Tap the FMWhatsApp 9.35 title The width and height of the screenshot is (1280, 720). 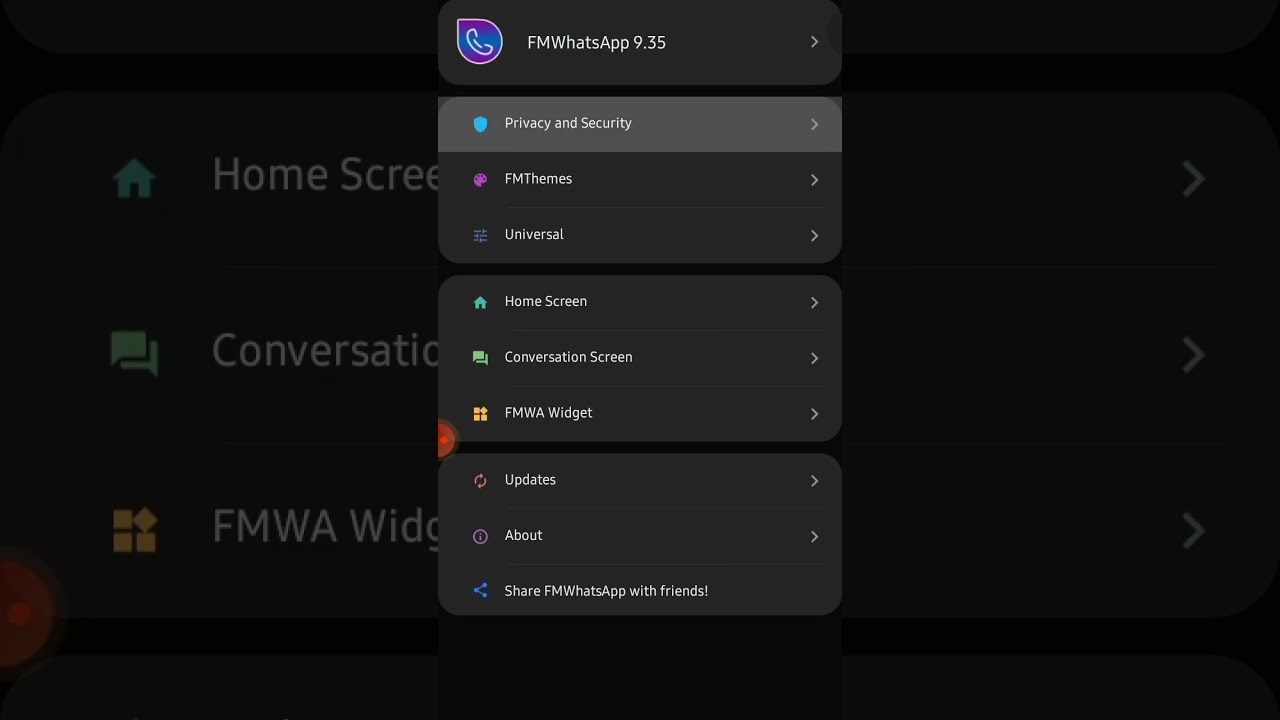pos(596,42)
